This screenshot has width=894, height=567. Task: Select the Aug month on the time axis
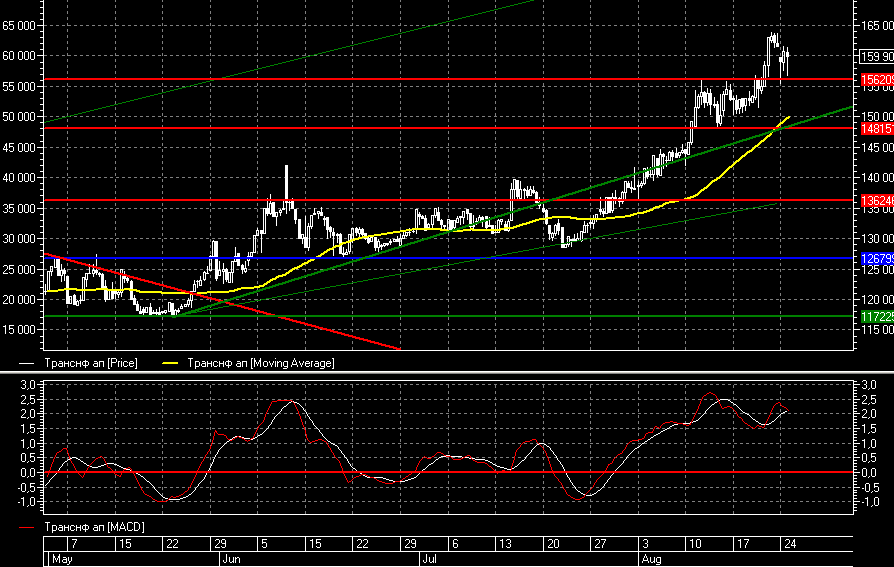[651, 559]
